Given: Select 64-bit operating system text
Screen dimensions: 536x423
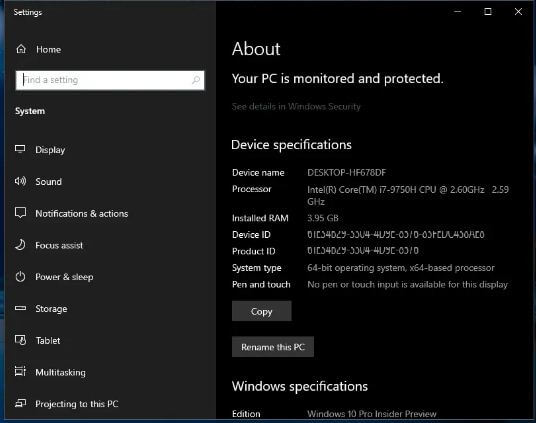Looking at the screenshot, I should [401, 268].
